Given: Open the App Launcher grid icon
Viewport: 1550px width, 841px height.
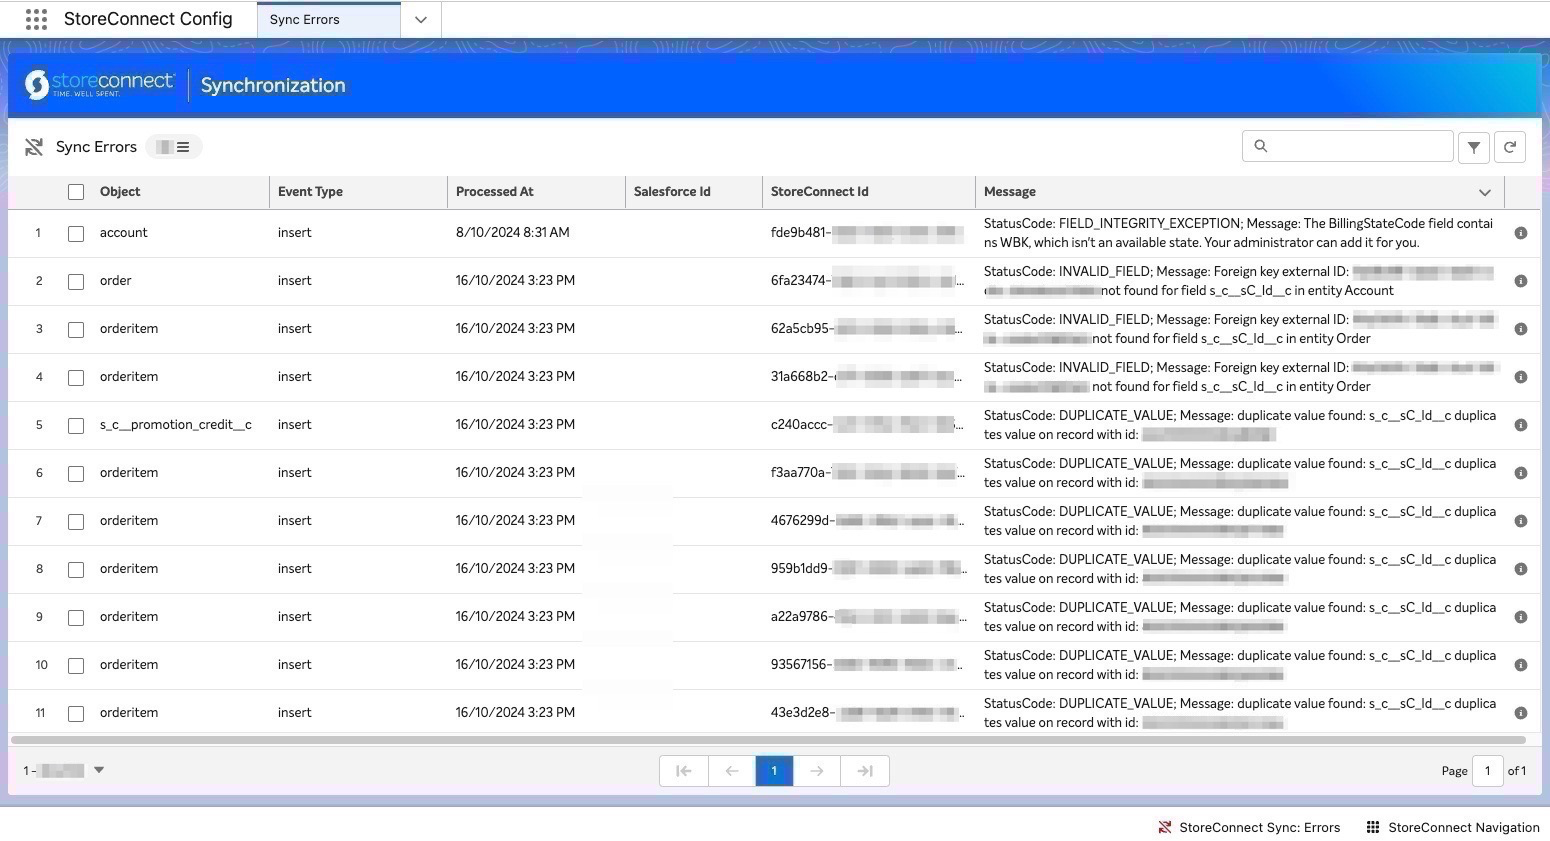Looking at the screenshot, I should (x=36, y=19).
